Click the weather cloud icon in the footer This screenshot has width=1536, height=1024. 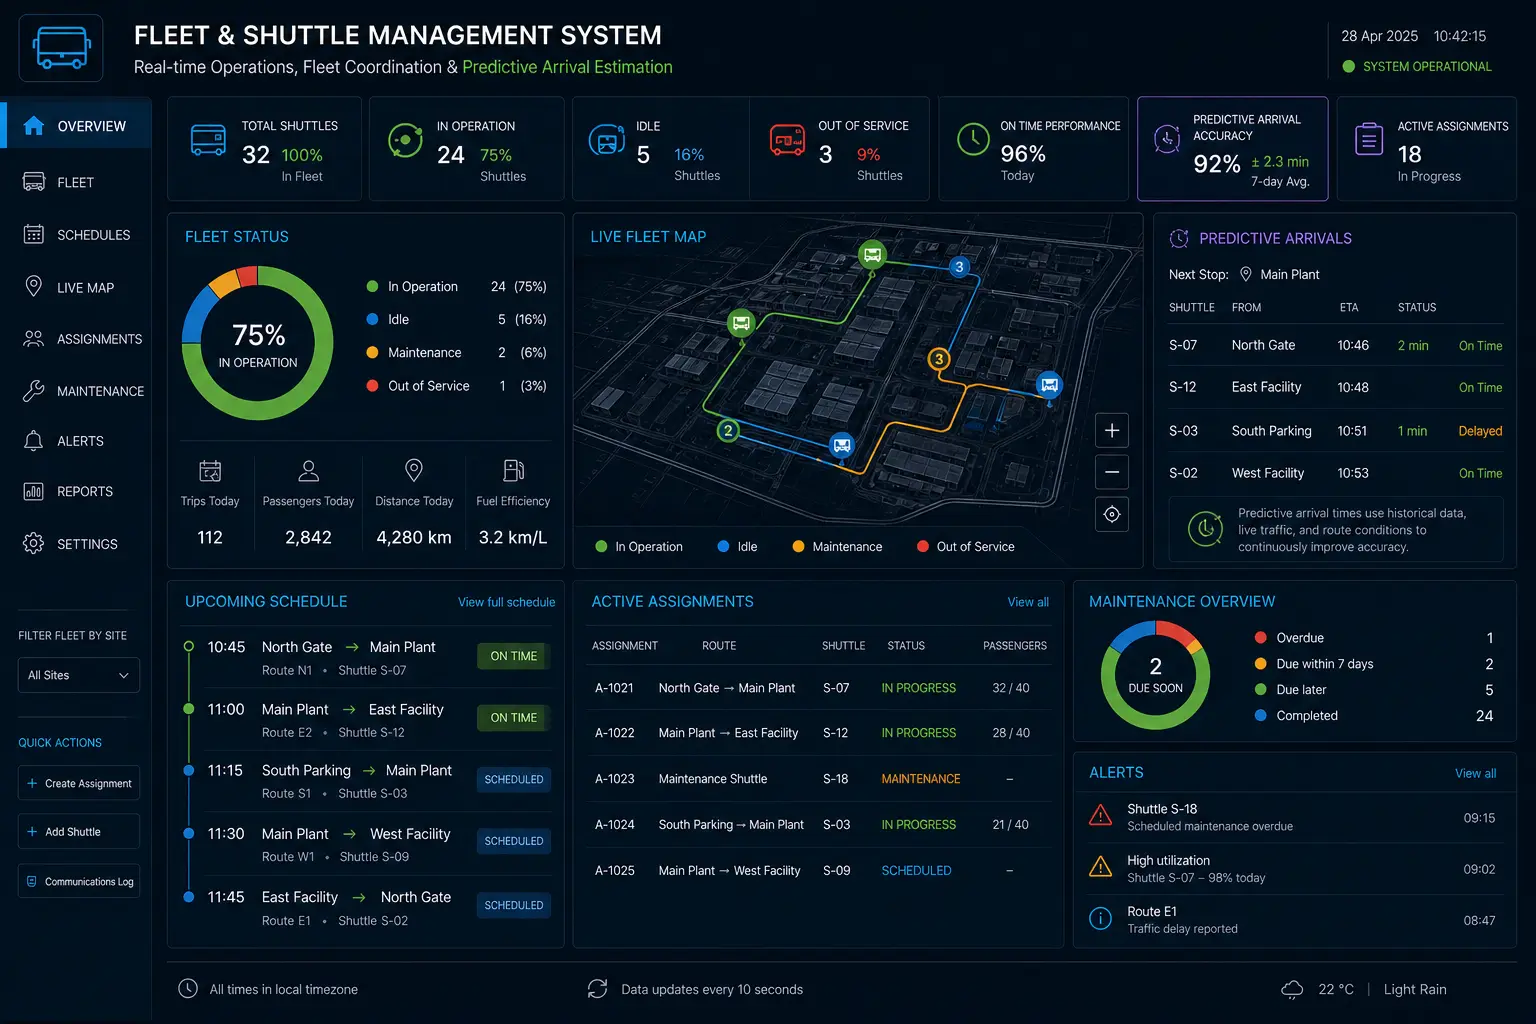point(1292,989)
